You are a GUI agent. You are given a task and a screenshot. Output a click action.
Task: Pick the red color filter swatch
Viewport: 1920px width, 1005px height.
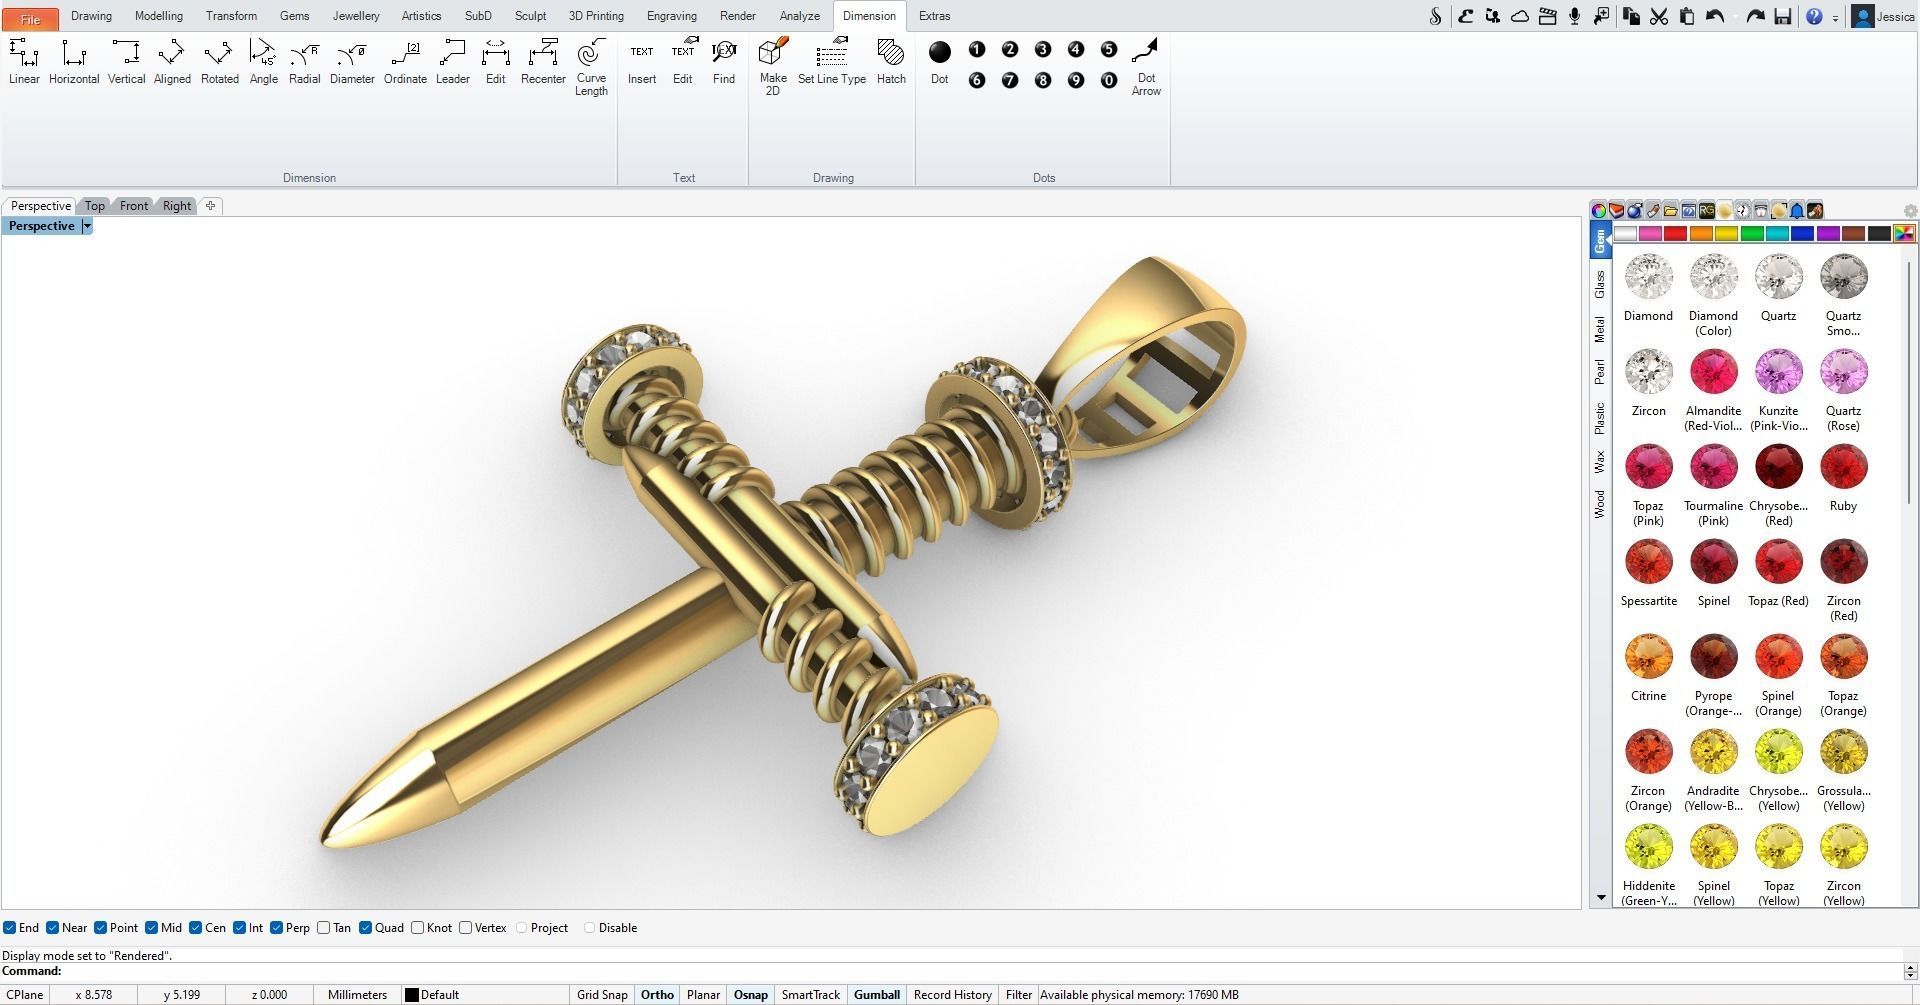1675,234
